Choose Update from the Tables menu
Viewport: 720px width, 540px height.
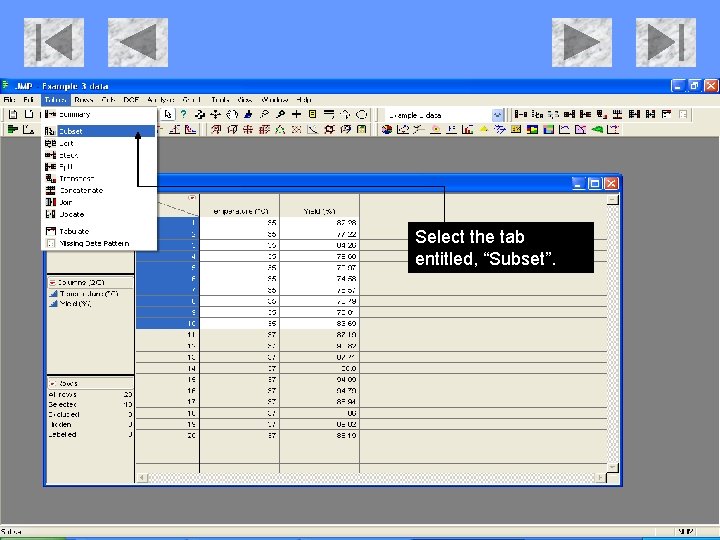[99, 214]
